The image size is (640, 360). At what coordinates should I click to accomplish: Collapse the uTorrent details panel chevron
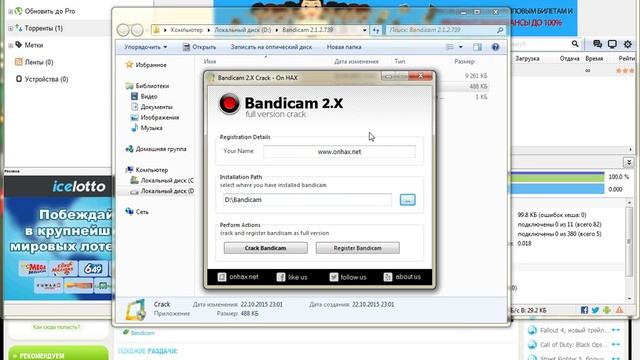click(629, 162)
